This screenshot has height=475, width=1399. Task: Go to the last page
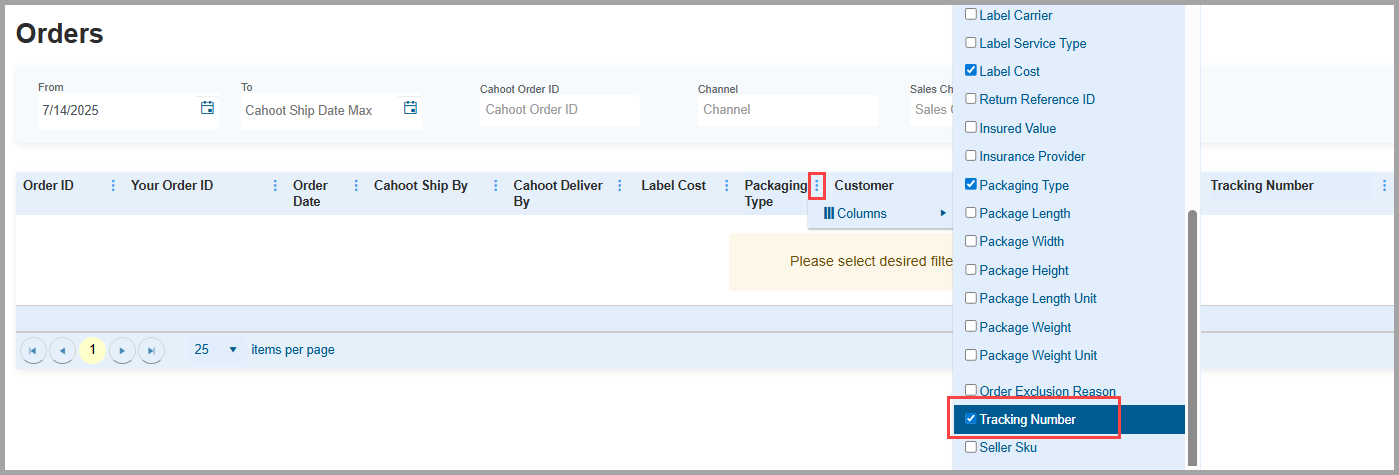[151, 350]
